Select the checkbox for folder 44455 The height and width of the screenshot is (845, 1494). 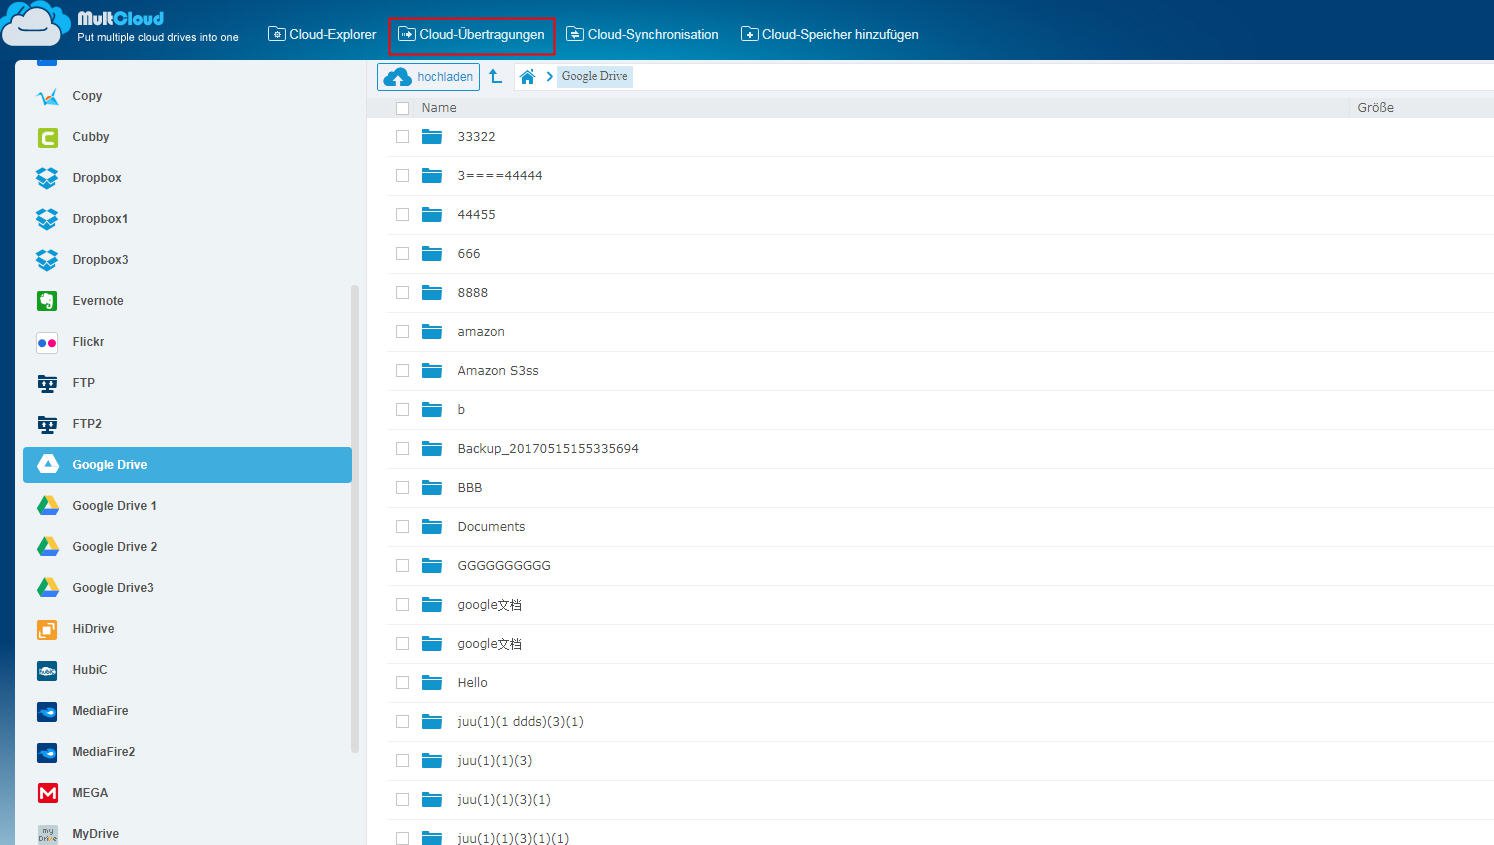point(402,215)
